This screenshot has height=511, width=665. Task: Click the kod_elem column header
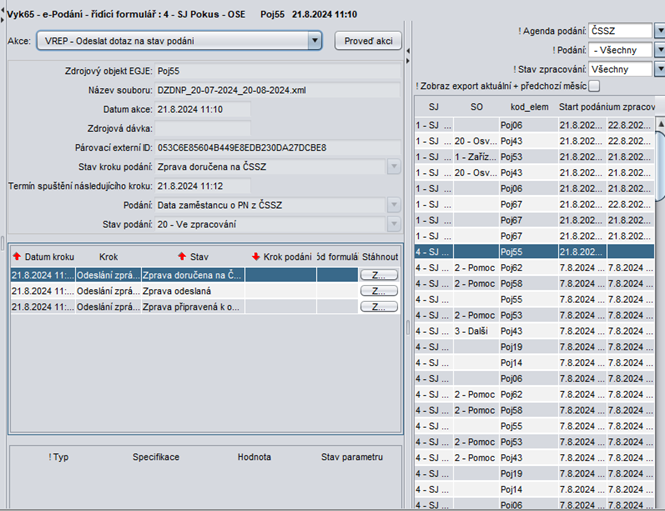[x=529, y=107]
